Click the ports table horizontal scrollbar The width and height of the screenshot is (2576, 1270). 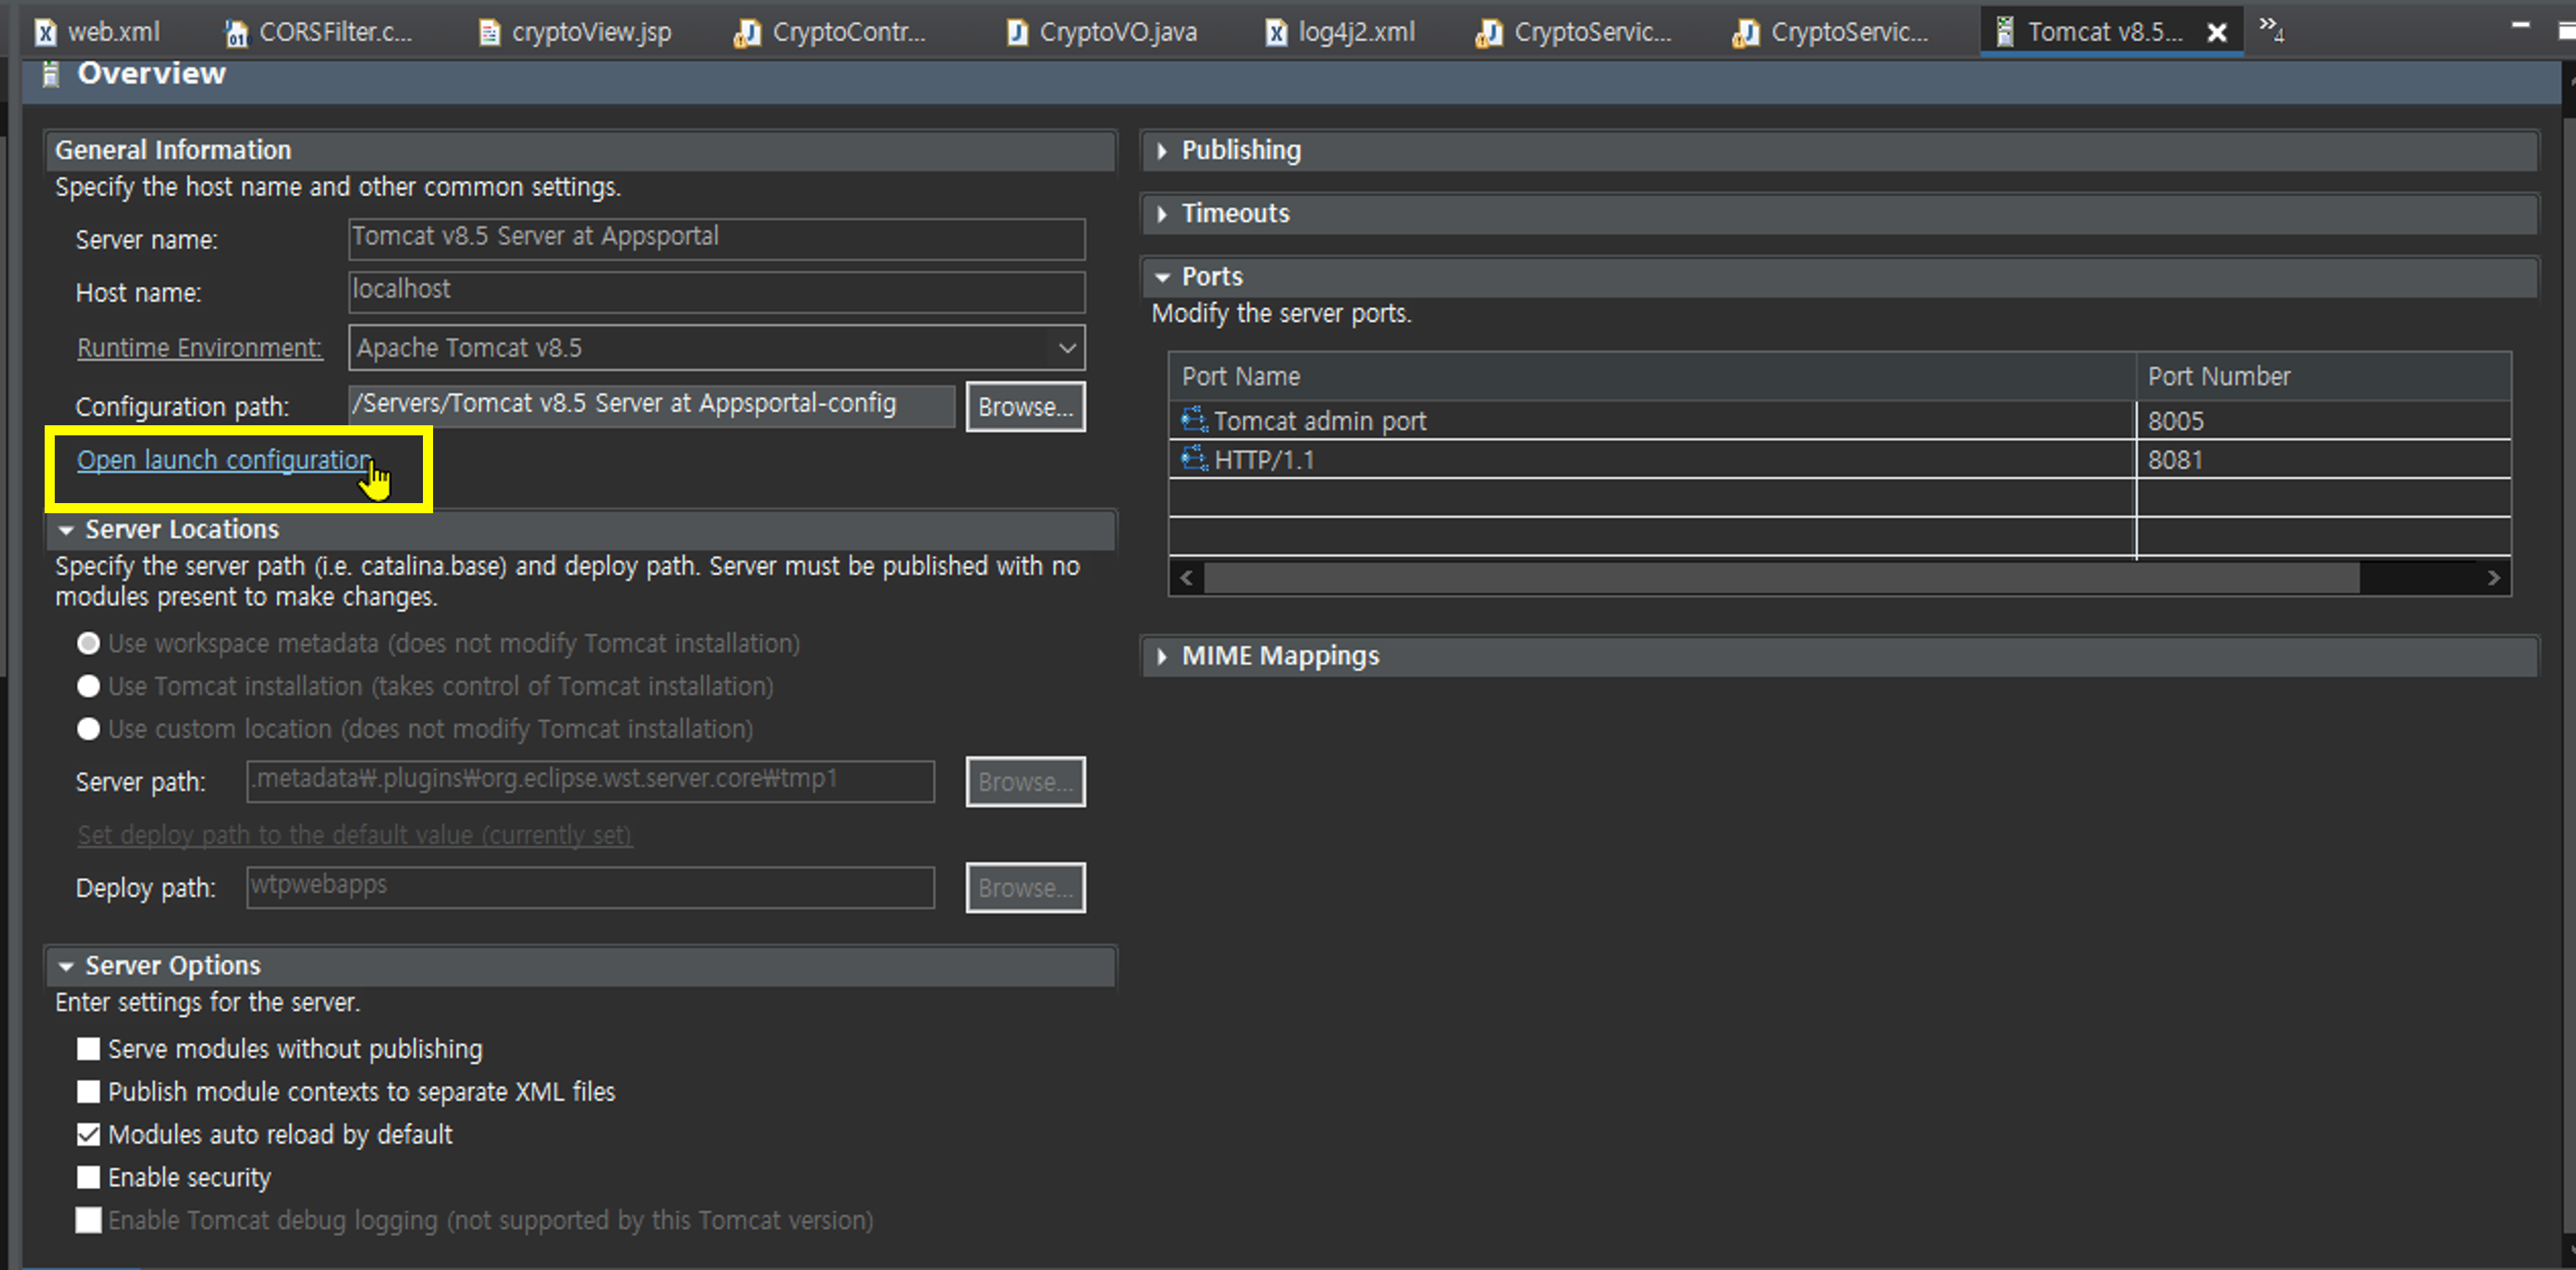click(1780, 578)
